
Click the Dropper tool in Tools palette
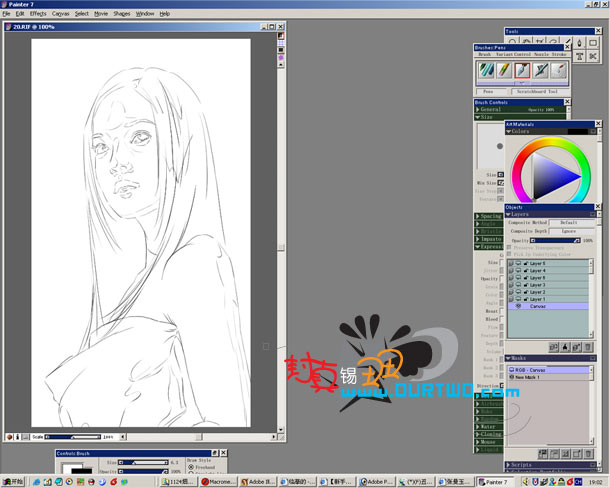pos(579,42)
